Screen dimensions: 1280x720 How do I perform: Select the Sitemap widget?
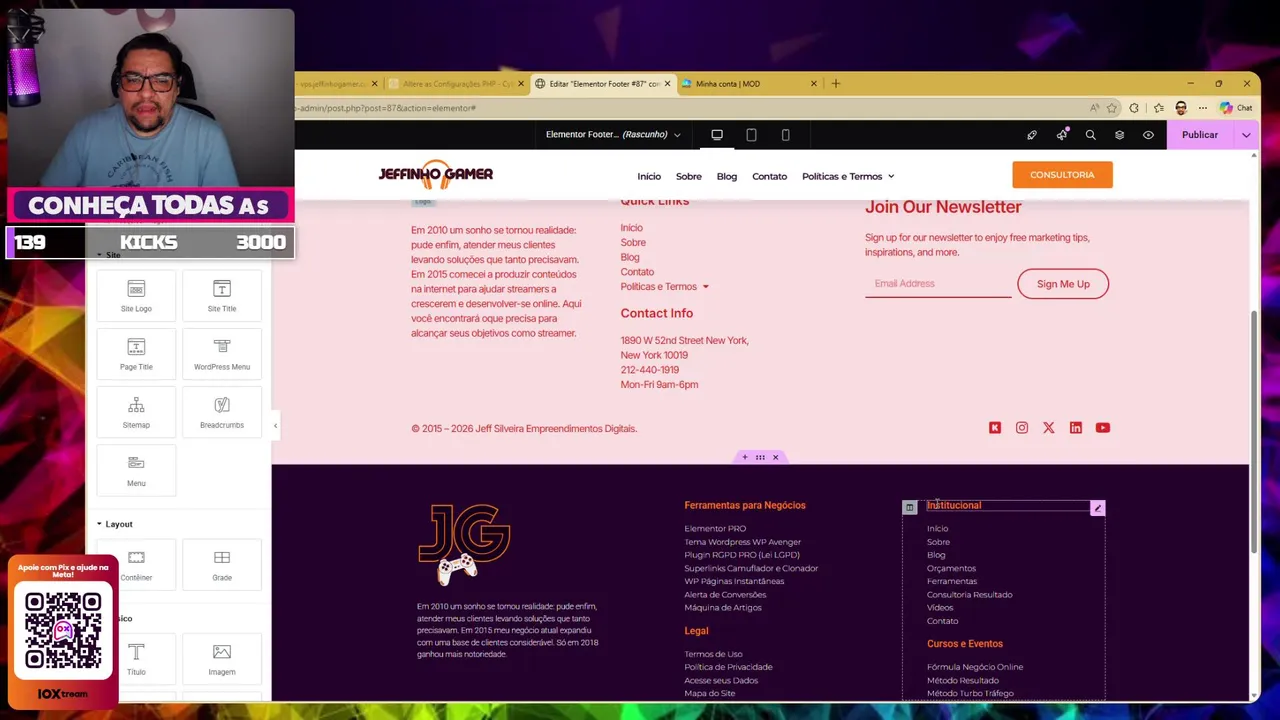[x=136, y=411]
